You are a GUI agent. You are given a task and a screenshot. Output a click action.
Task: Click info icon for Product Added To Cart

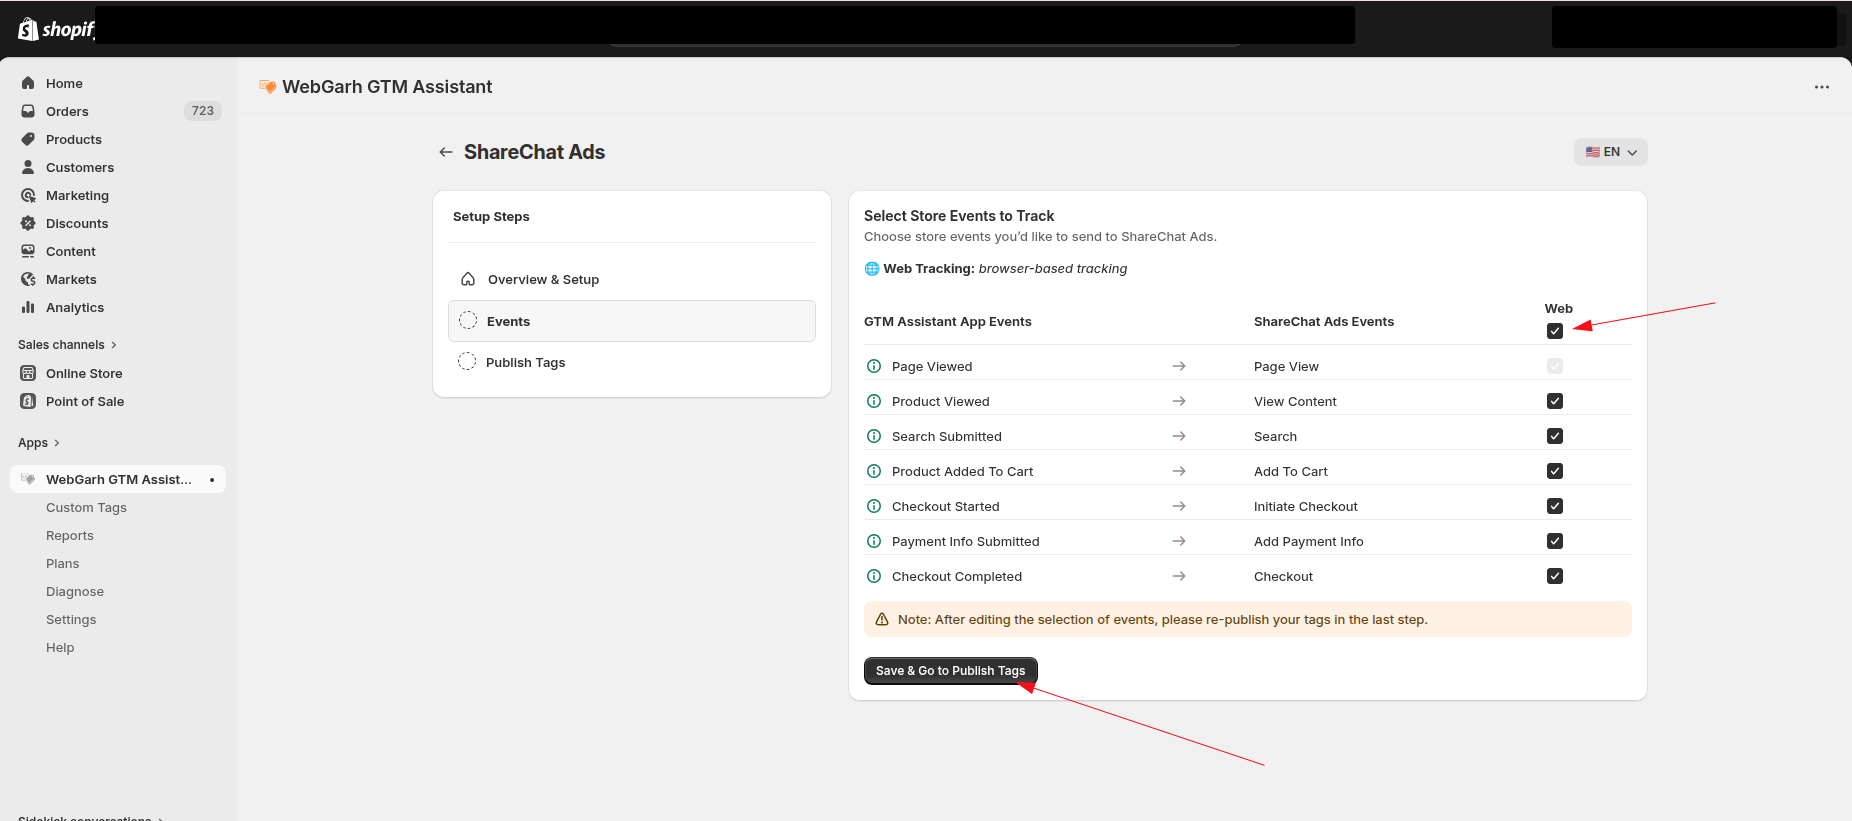[x=874, y=471]
